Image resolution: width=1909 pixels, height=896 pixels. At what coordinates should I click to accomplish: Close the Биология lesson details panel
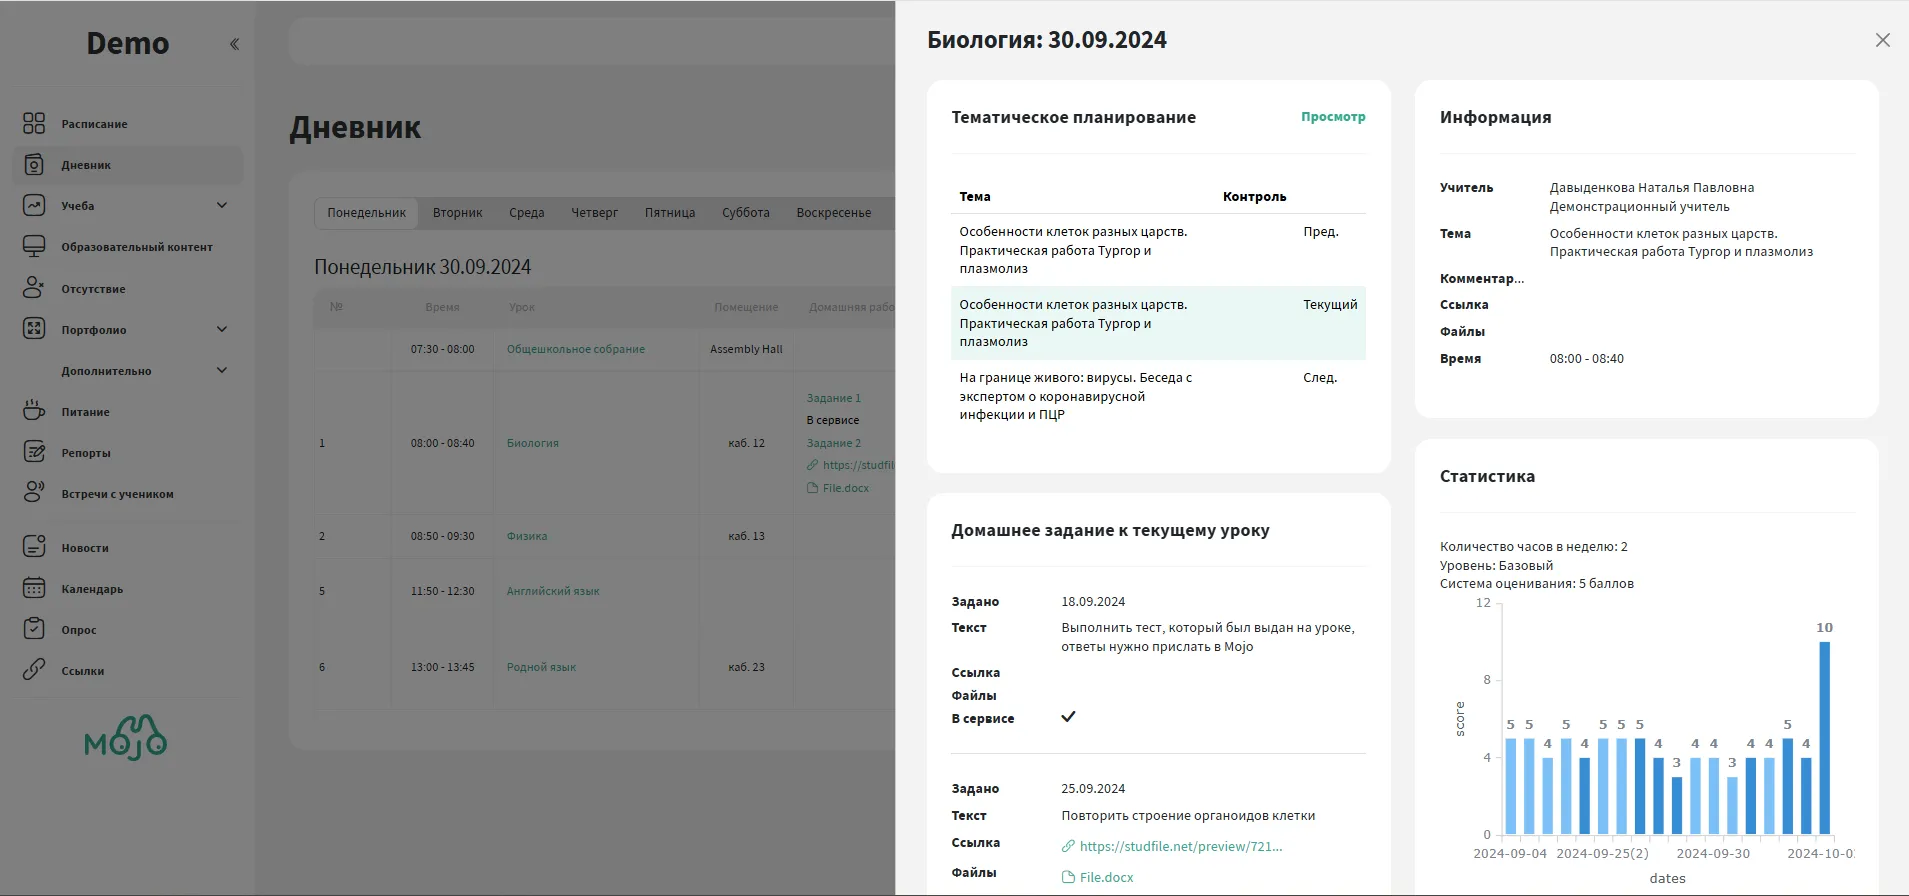click(x=1882, y=40)
